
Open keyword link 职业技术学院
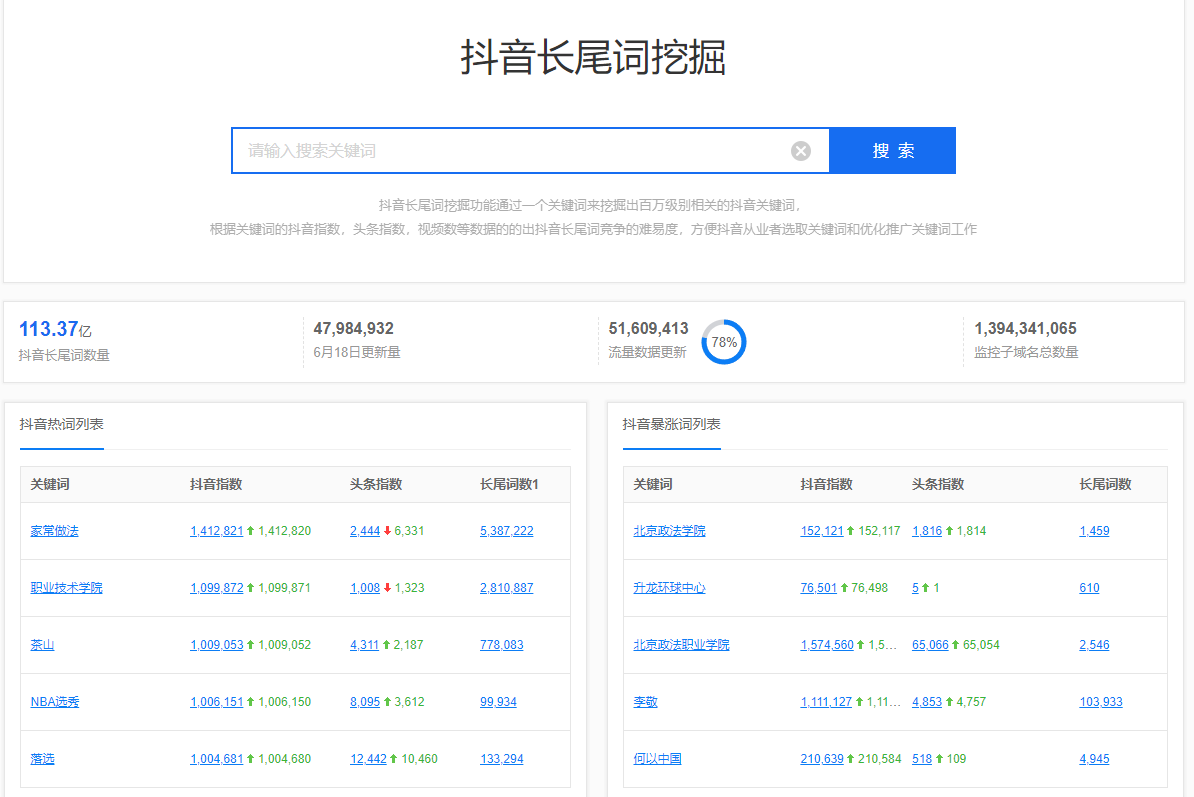[x=66, y=588]
